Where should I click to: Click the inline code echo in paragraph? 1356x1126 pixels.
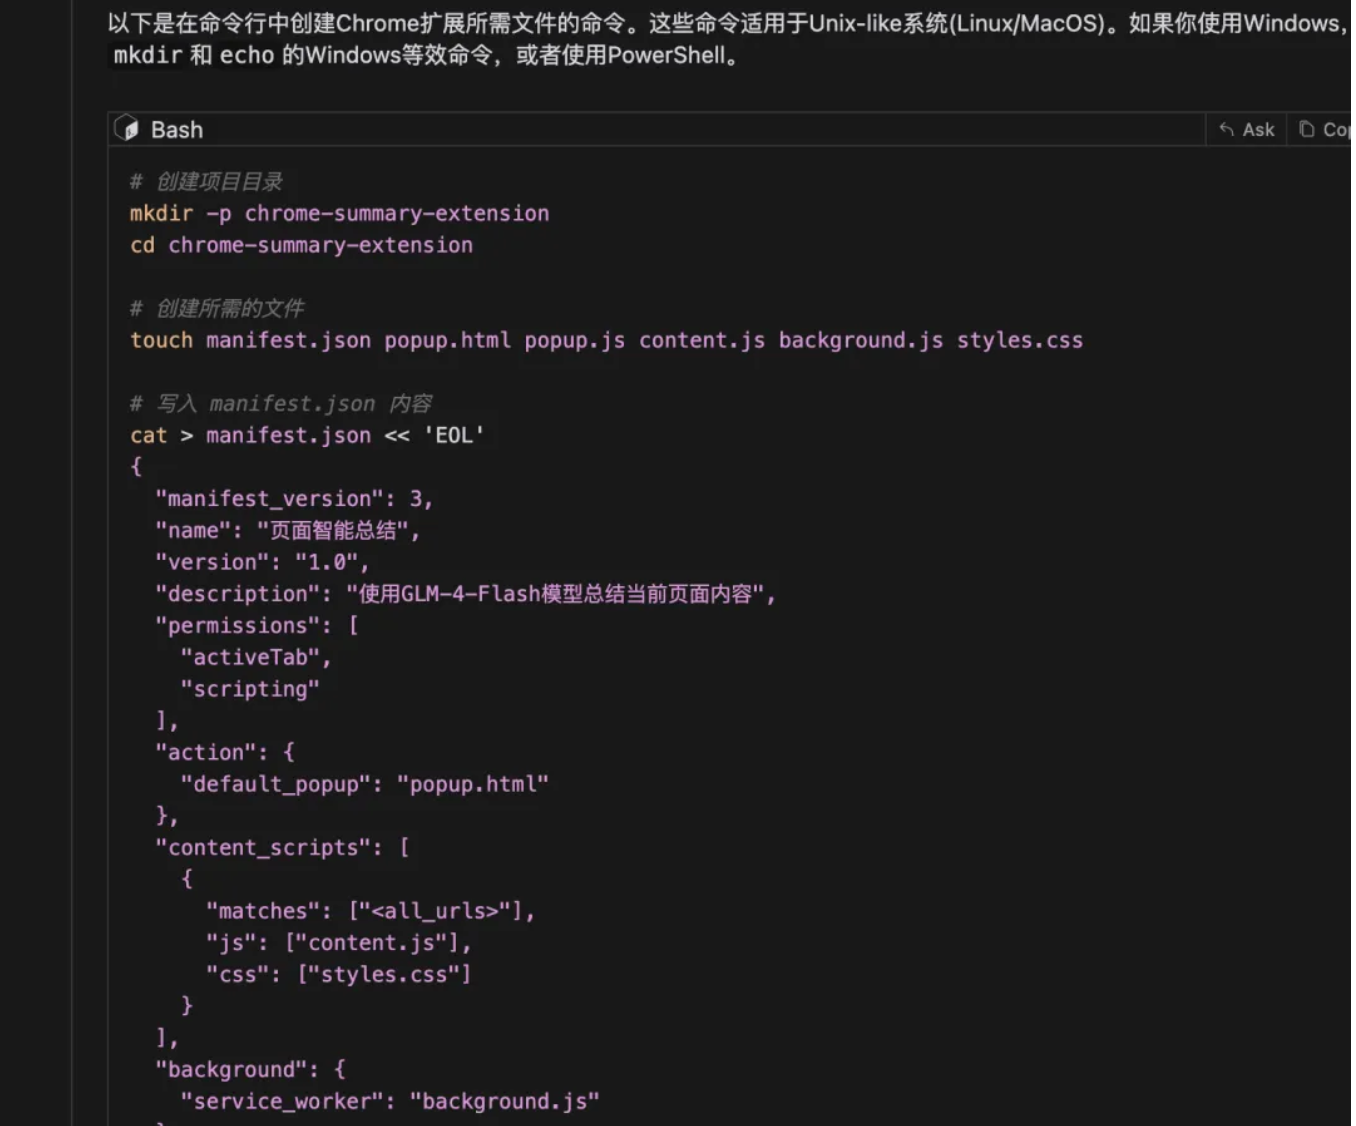[247, 55]
